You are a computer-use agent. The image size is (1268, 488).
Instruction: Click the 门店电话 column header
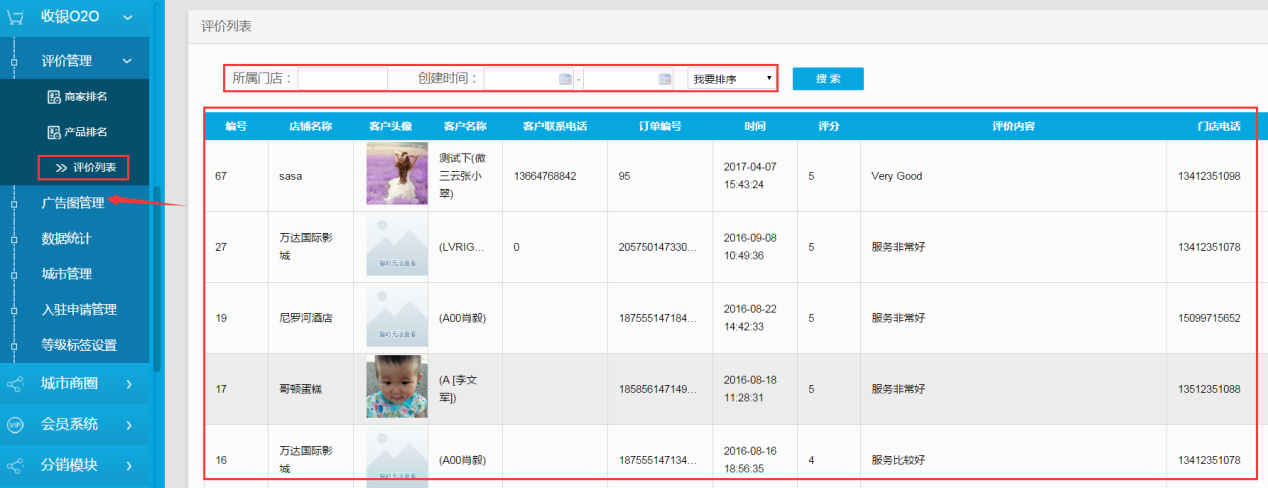point(1219,126)
